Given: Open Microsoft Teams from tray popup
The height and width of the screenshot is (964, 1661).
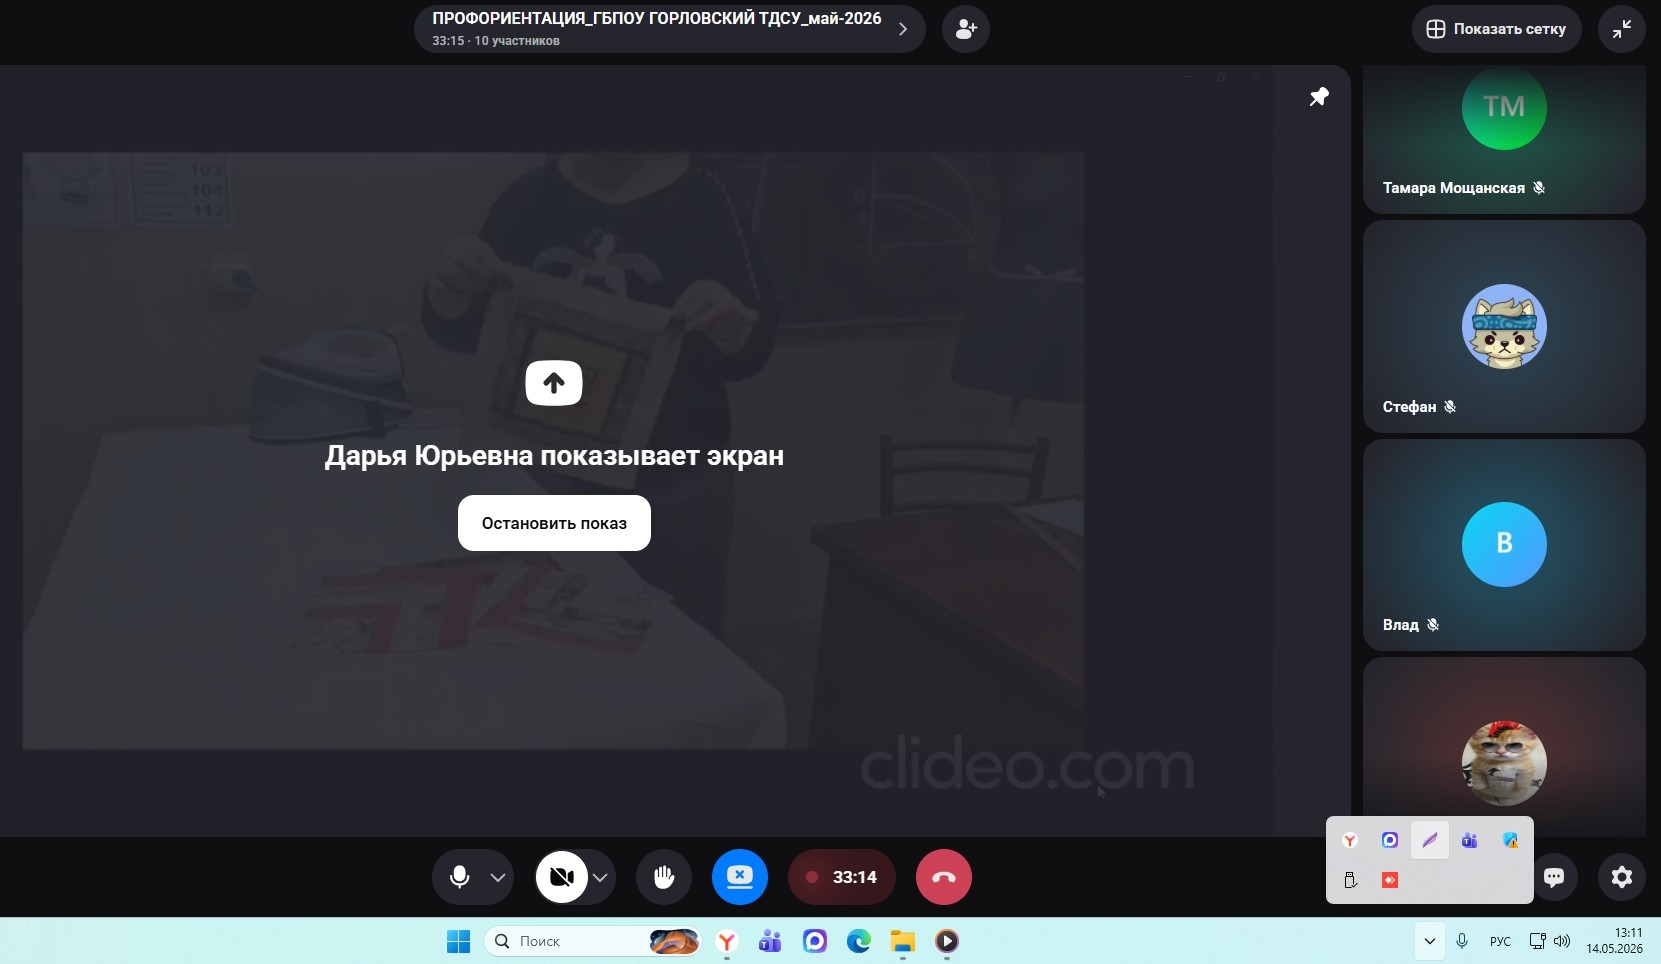Looking at the screenshot, I should pyautogui.click(x=1470, y=840).
